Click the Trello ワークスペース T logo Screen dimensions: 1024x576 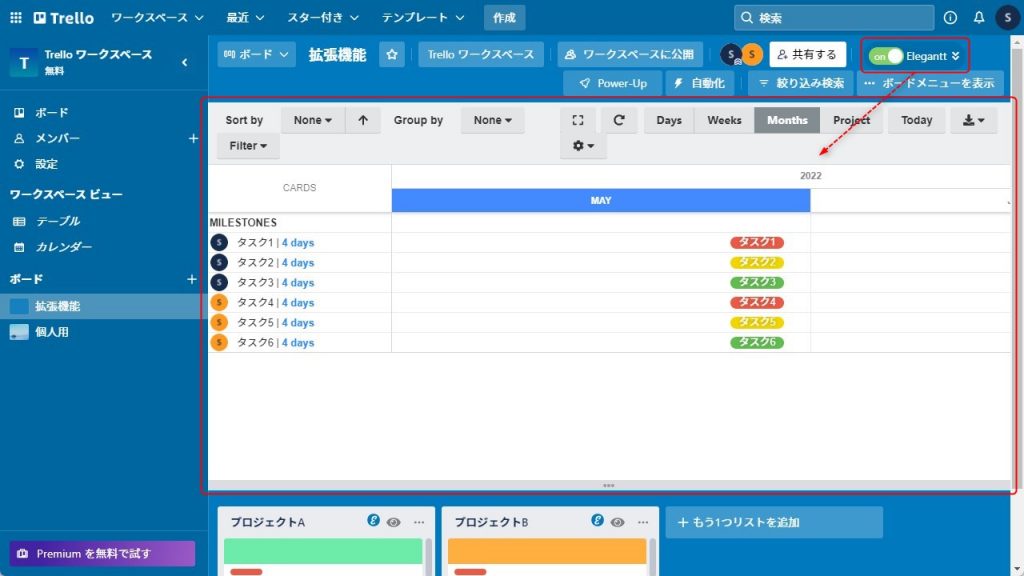(24, 63)
